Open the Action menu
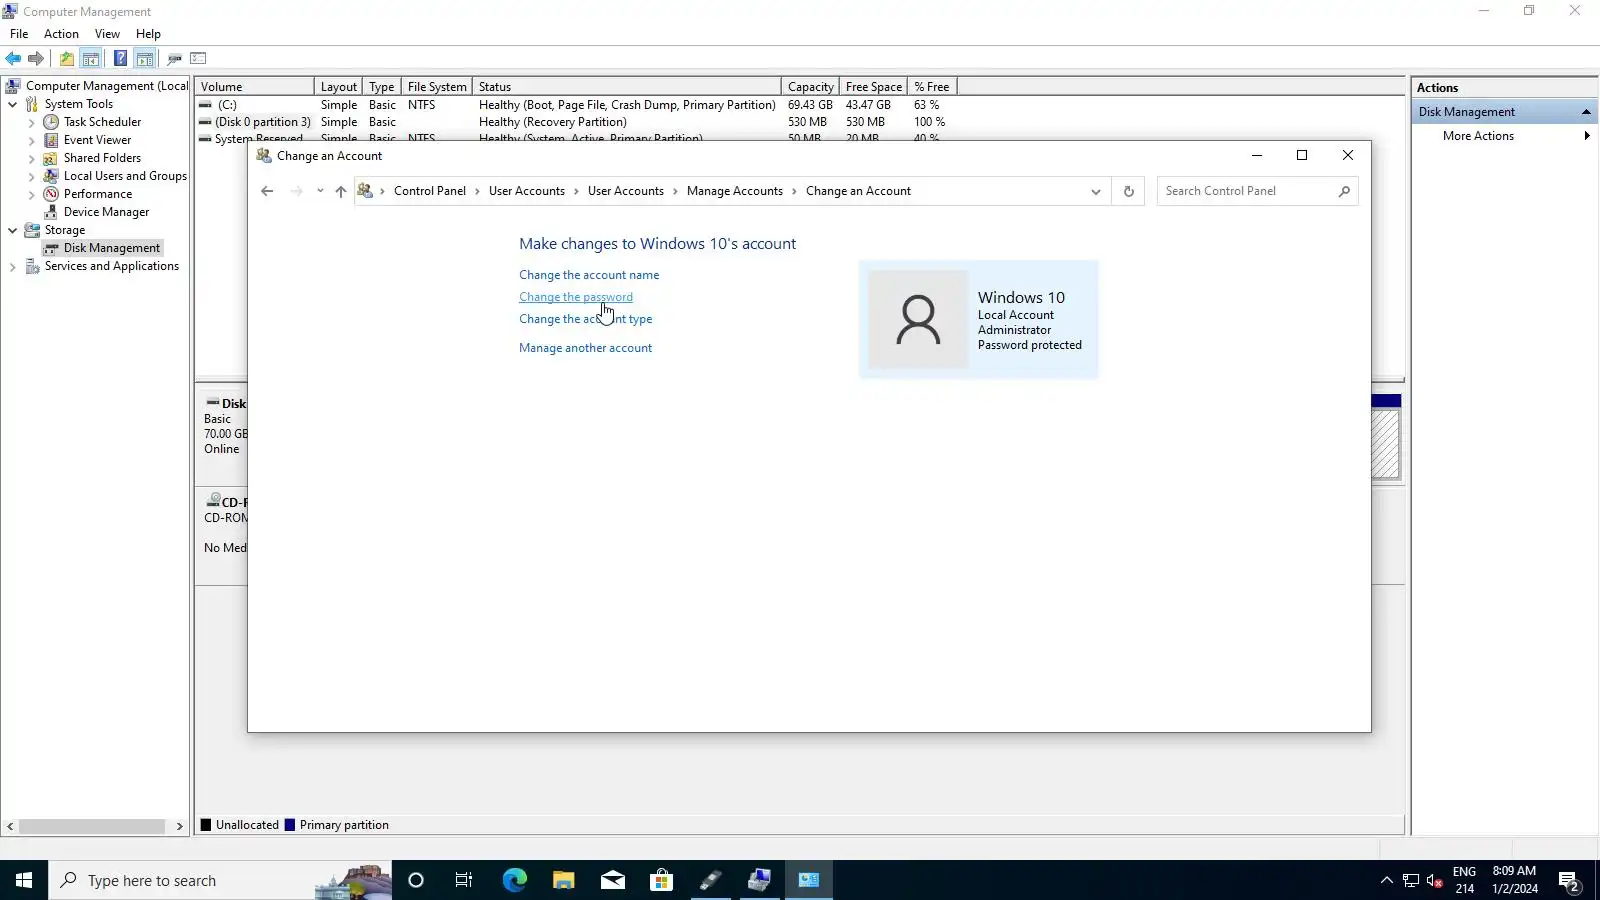This screenshot has width=1600, height=900. click(61, 34)
